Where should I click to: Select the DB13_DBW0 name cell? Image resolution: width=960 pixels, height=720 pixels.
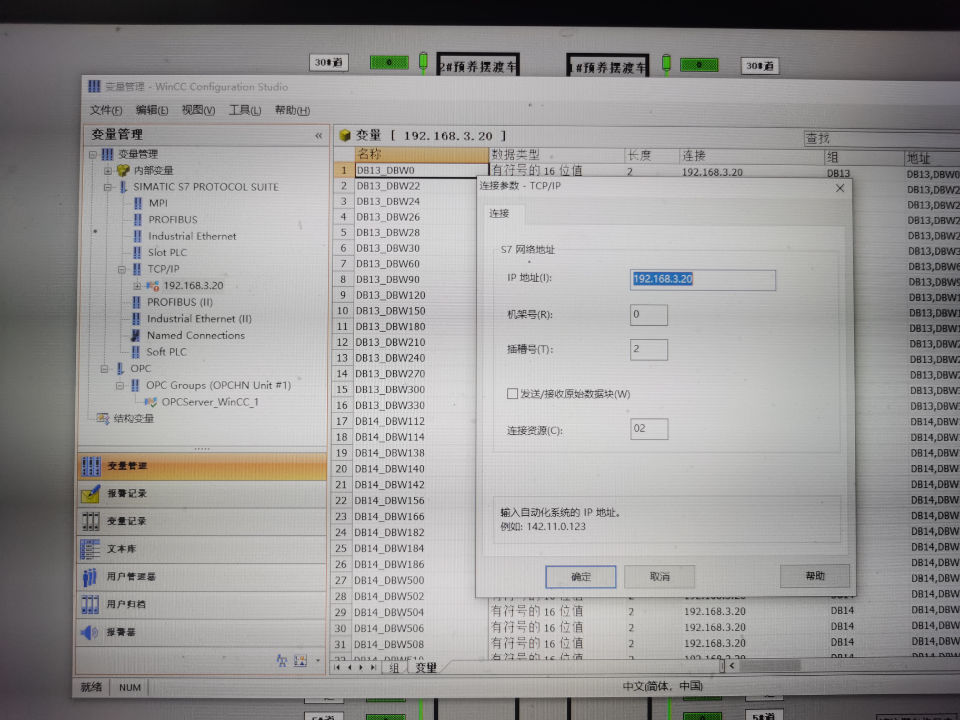[x=421, y=171]
